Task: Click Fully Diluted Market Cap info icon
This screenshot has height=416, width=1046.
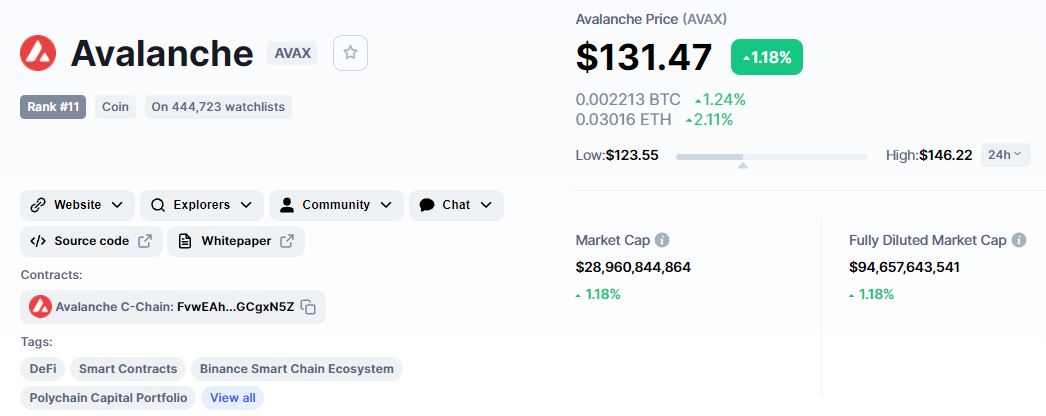Action: click(x=1019, y=240)
